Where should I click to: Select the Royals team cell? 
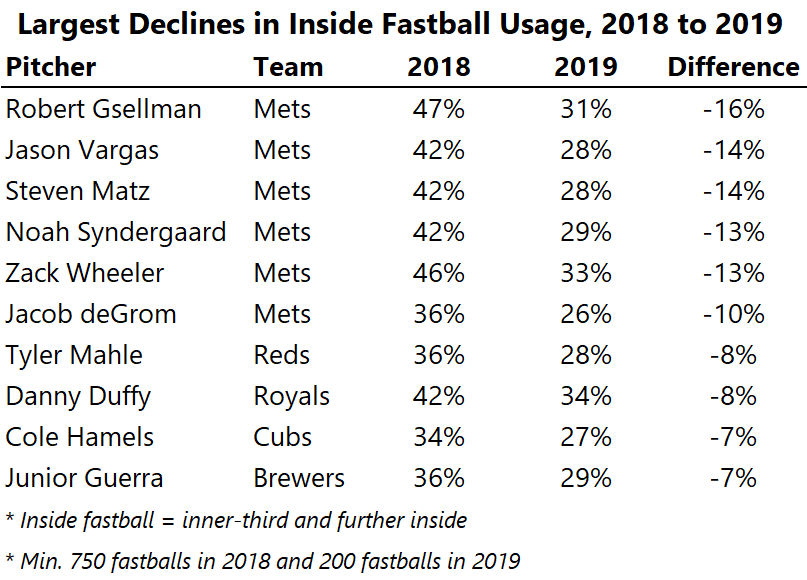[291, 396]
